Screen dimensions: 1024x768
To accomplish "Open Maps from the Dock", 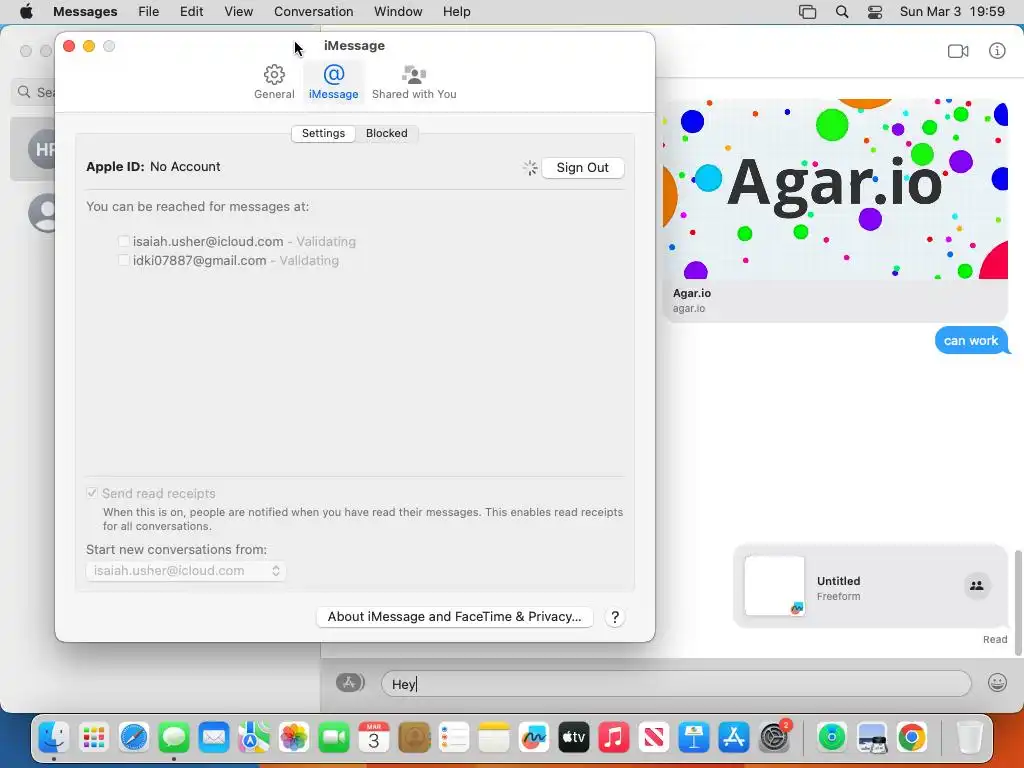I will pyautogui.click(x=253, y=737).
